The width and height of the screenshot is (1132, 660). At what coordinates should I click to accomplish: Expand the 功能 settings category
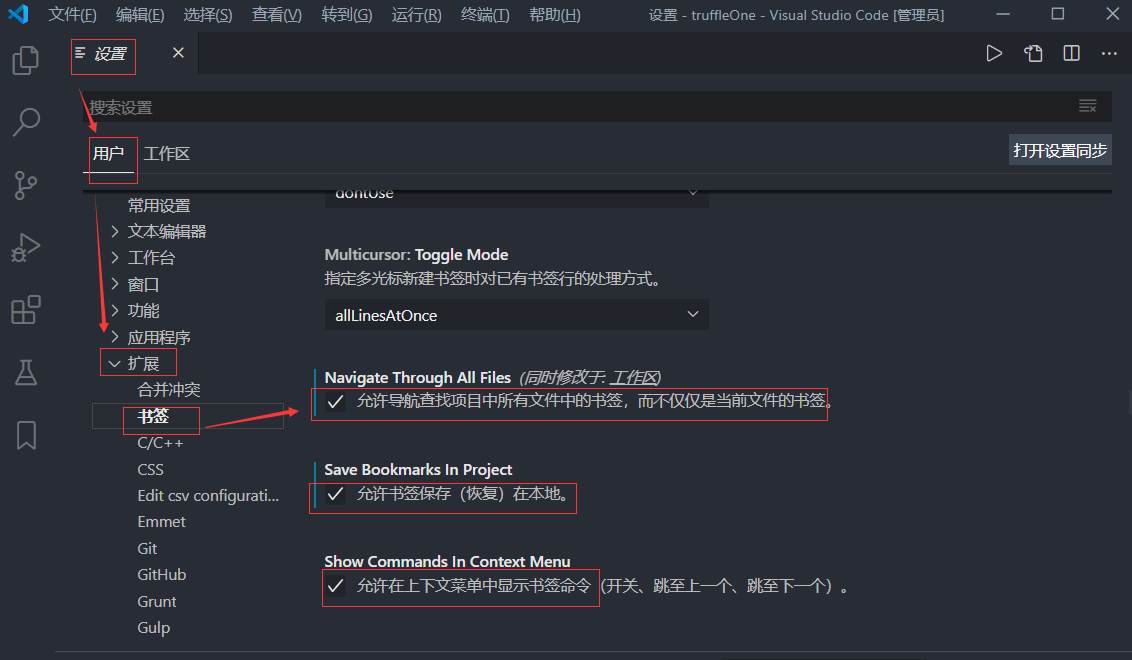tap(115, 311)
